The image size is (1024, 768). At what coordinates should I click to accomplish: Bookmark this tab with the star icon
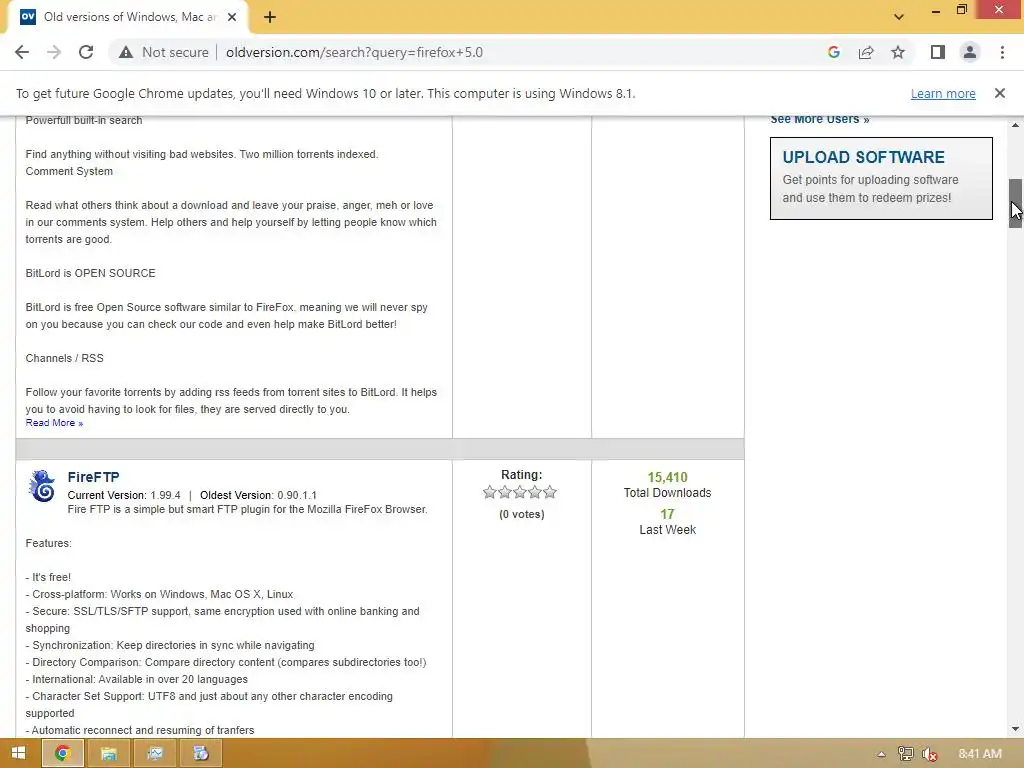point(898,52)
